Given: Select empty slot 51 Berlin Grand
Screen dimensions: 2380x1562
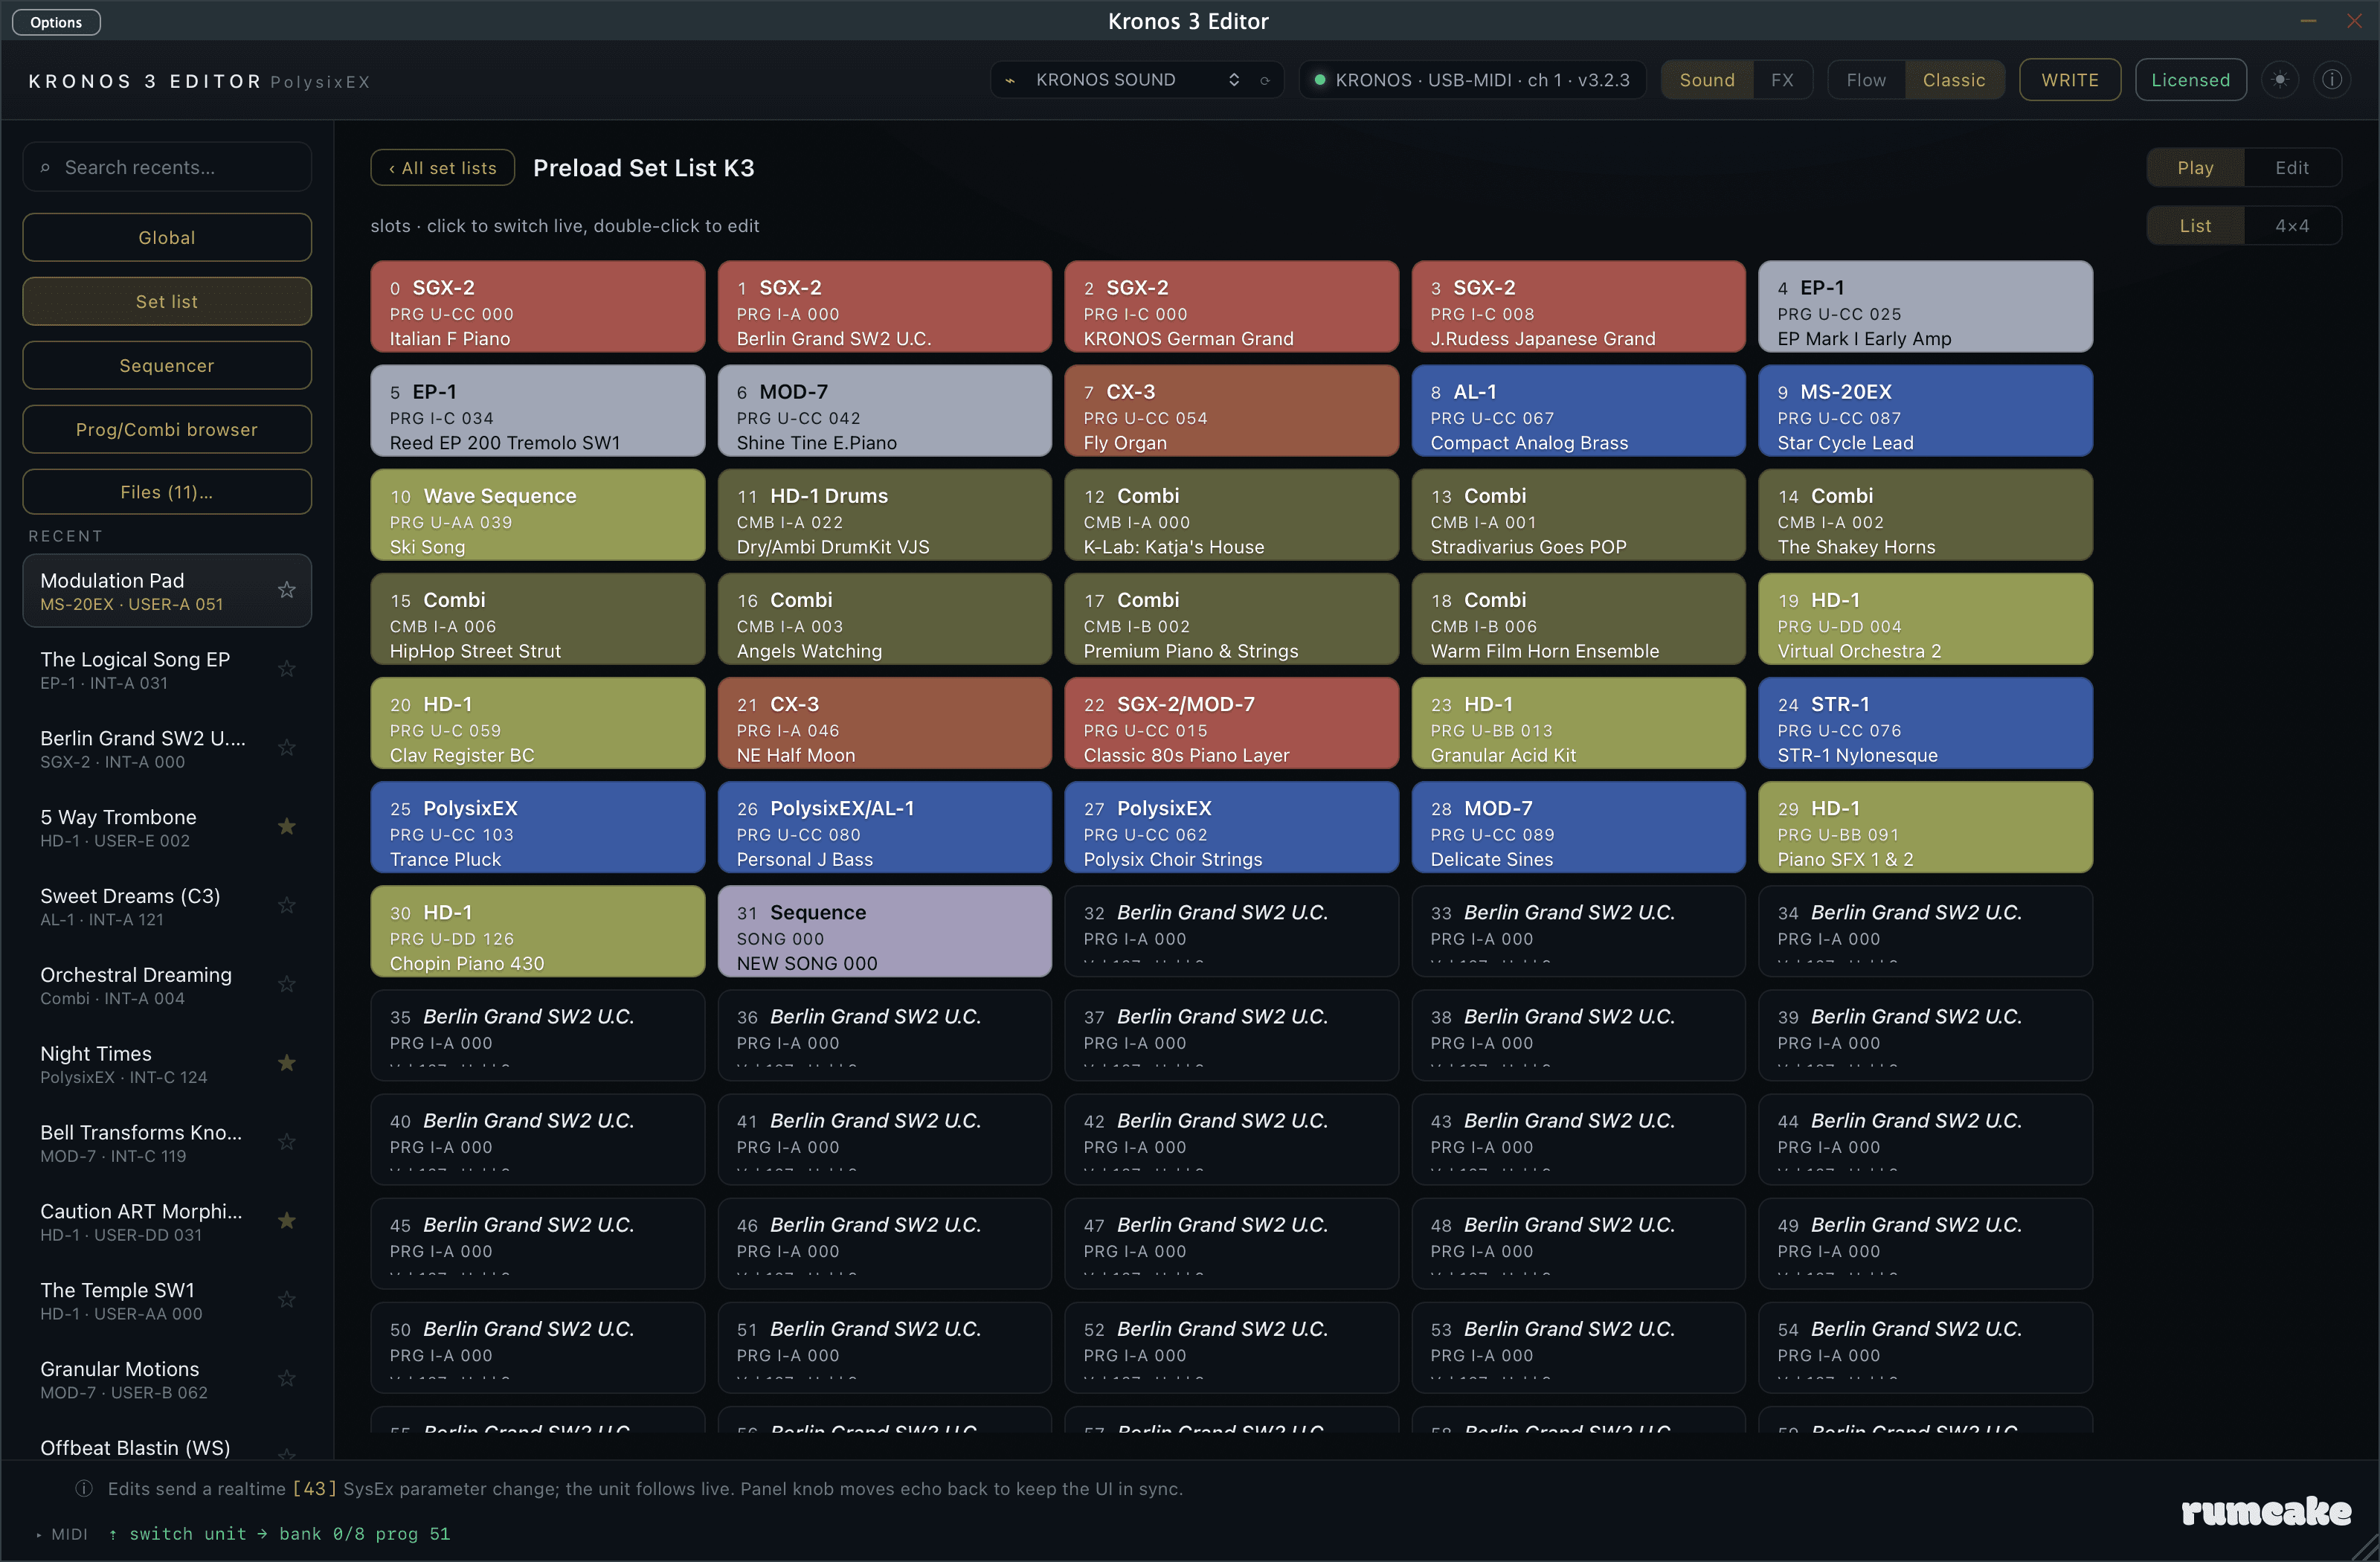Looking at the screenshot, I should click(x=884, y=1347).
